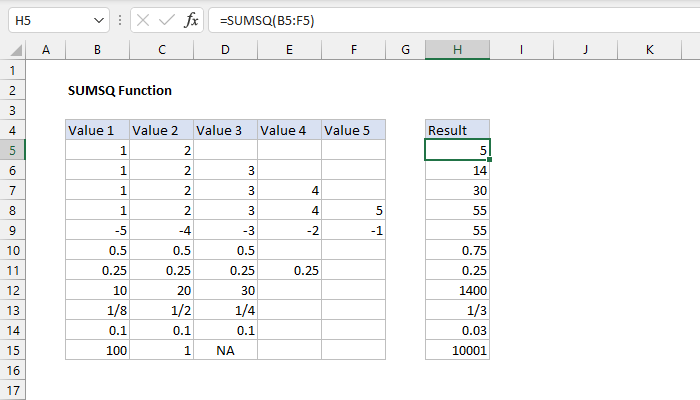This screenshot has height=400, width=700.
Task: Click cell with value -5
Action: 97,230
